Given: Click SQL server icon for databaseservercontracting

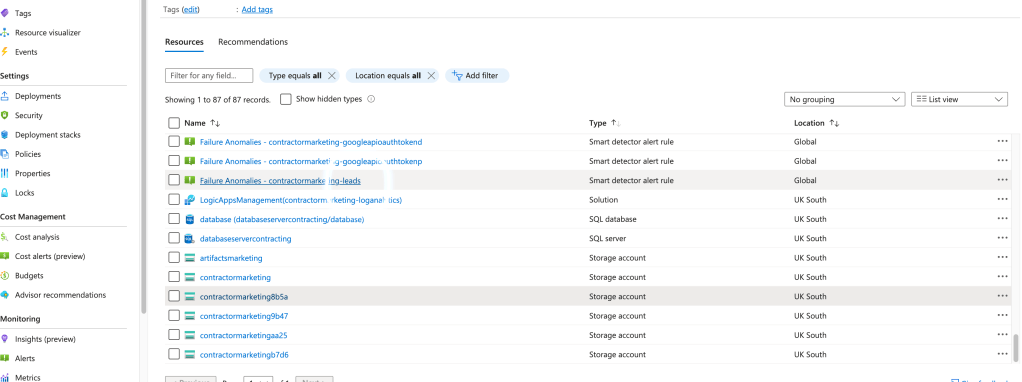Looking at the screenshot, I should click(x=190, y=239).
